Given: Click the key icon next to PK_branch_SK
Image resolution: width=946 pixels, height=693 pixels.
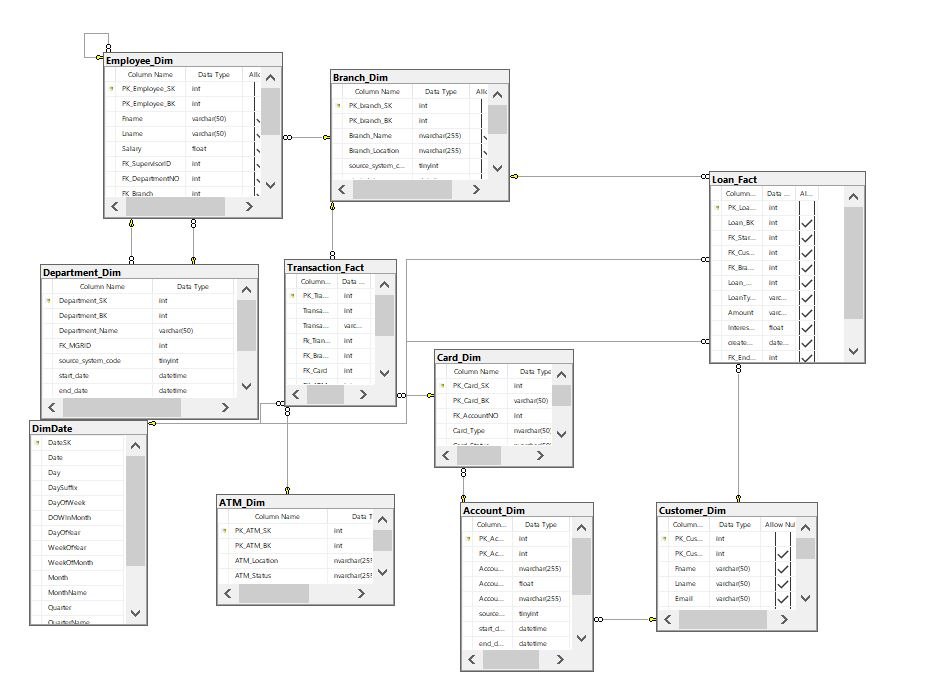Looking at the screenshot, I should 338,106.
